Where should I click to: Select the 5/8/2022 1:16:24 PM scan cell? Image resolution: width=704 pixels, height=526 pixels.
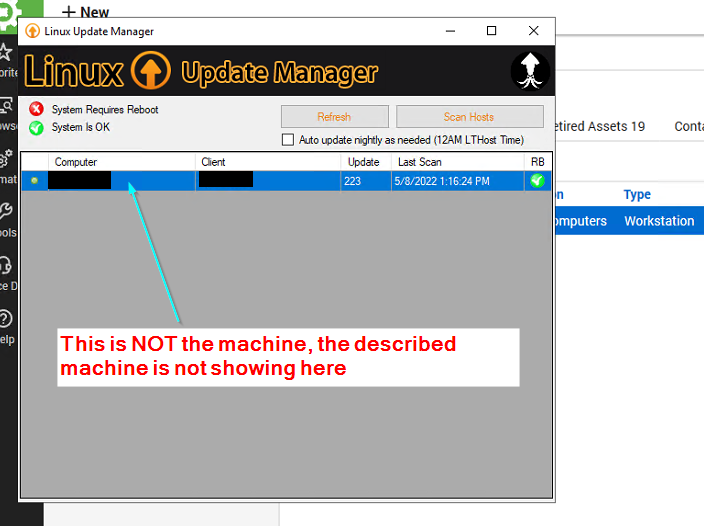(x=458, y=181)
